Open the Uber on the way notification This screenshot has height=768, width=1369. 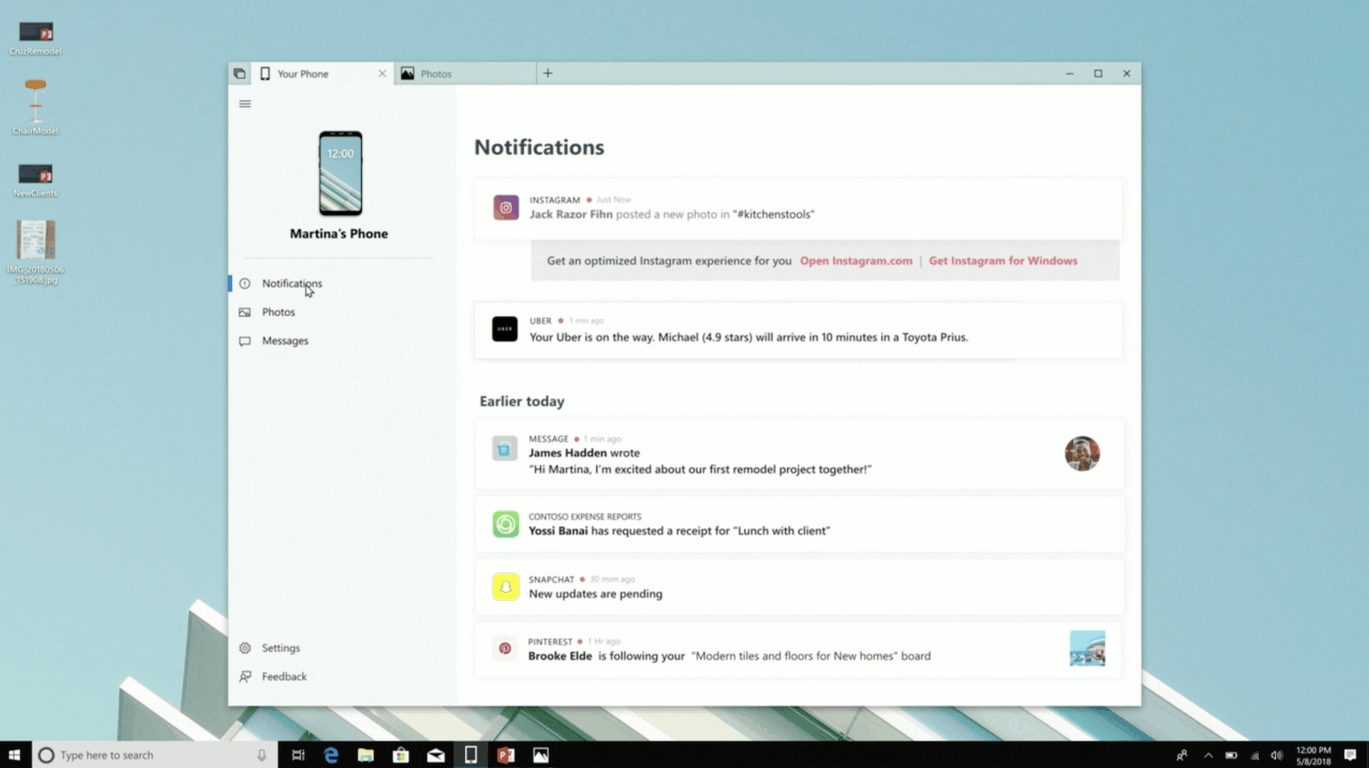point(798,330)
